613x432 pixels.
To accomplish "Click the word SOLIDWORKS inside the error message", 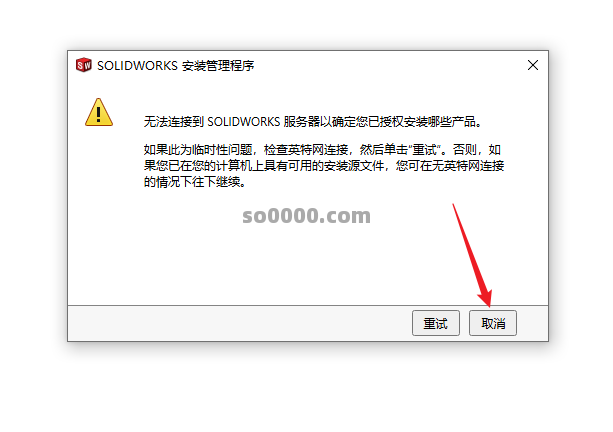I will (x=244, y=122).
